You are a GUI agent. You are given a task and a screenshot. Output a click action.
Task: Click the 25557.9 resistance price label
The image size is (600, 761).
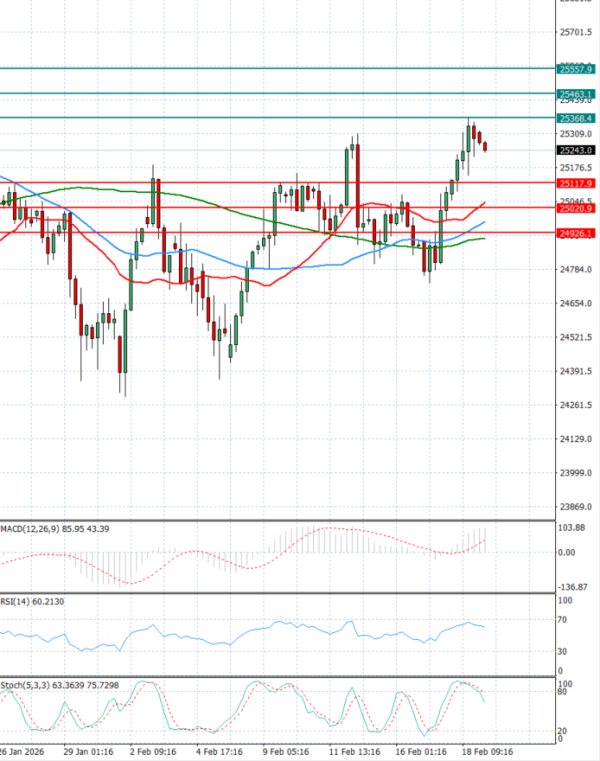click(x=577, y=69)
